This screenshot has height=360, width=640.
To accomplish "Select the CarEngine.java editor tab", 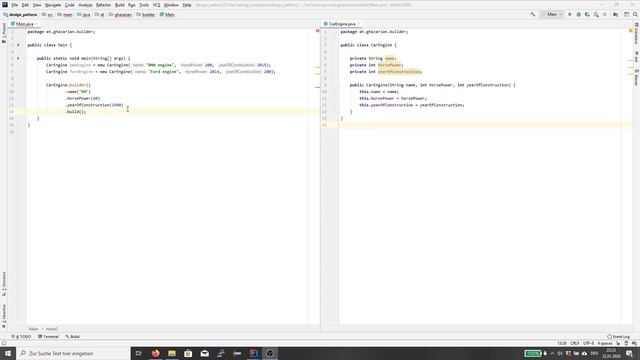I will tap(342, 24).
